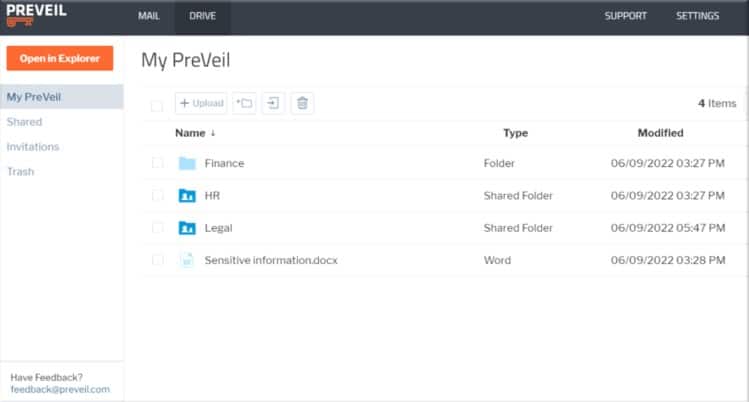Click the Upload button
Screen dimensions: 749x402
pos(201,103)
